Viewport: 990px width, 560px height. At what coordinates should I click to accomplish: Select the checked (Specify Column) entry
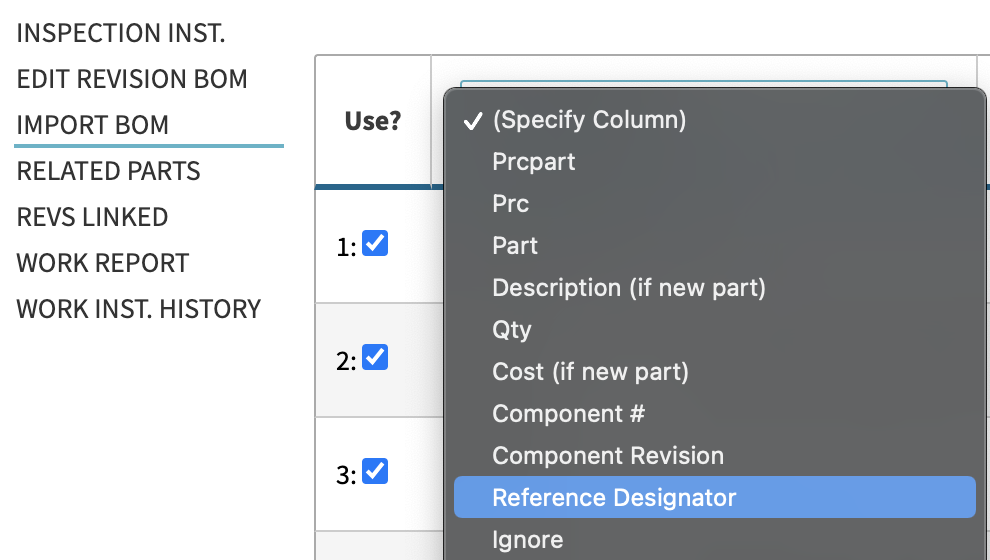pos(715,119)
